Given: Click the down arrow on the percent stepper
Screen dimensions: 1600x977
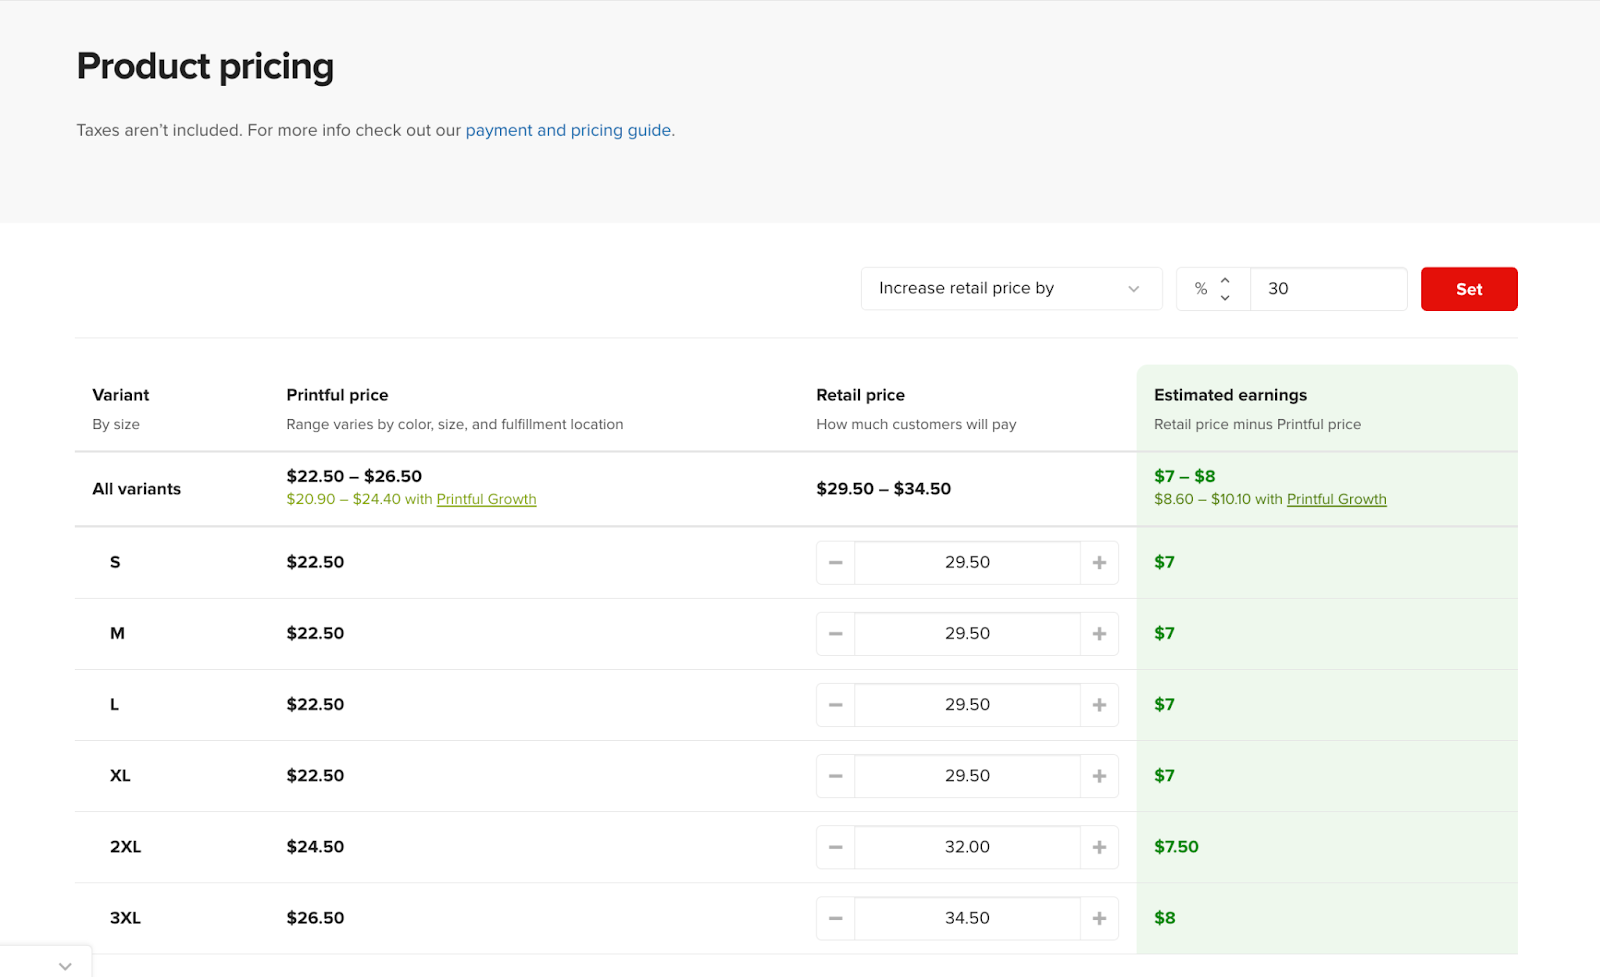Looking at the screenshot, I should [x=1224, y=296].
